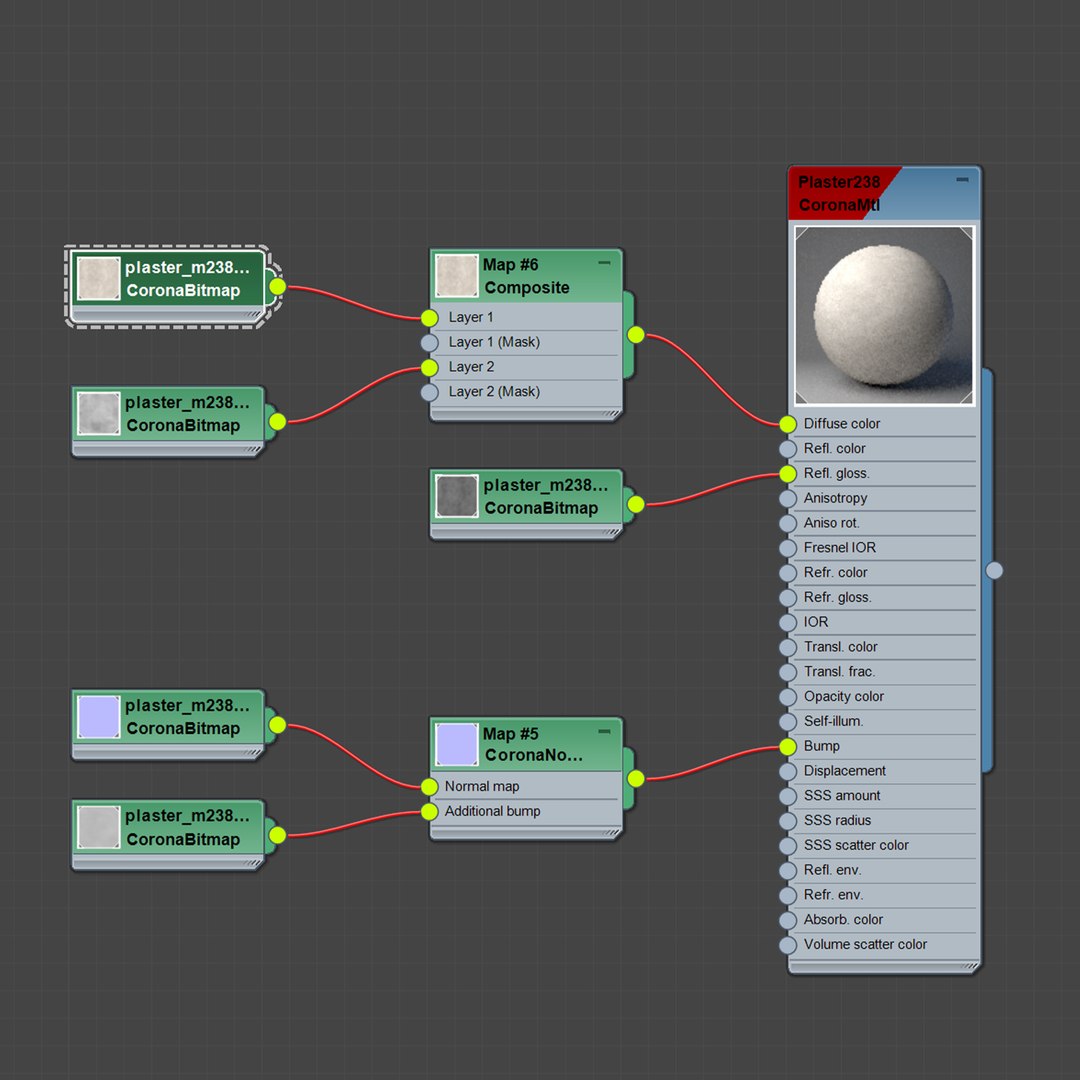The image size is (1080, 1080).
Task: Collapse the Map #5 node
Action: (x=604, y=731)
